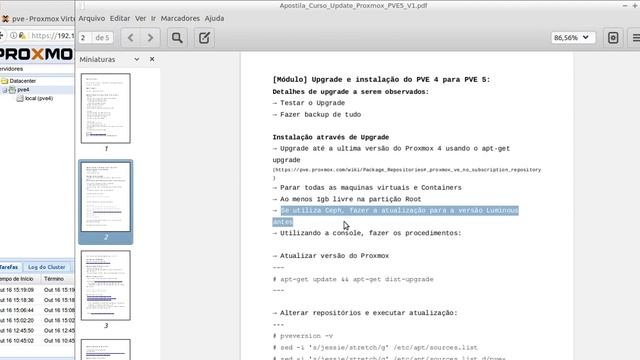Open the Editar menu
Screen dimensions: 640x360
(x=120, y=18)
